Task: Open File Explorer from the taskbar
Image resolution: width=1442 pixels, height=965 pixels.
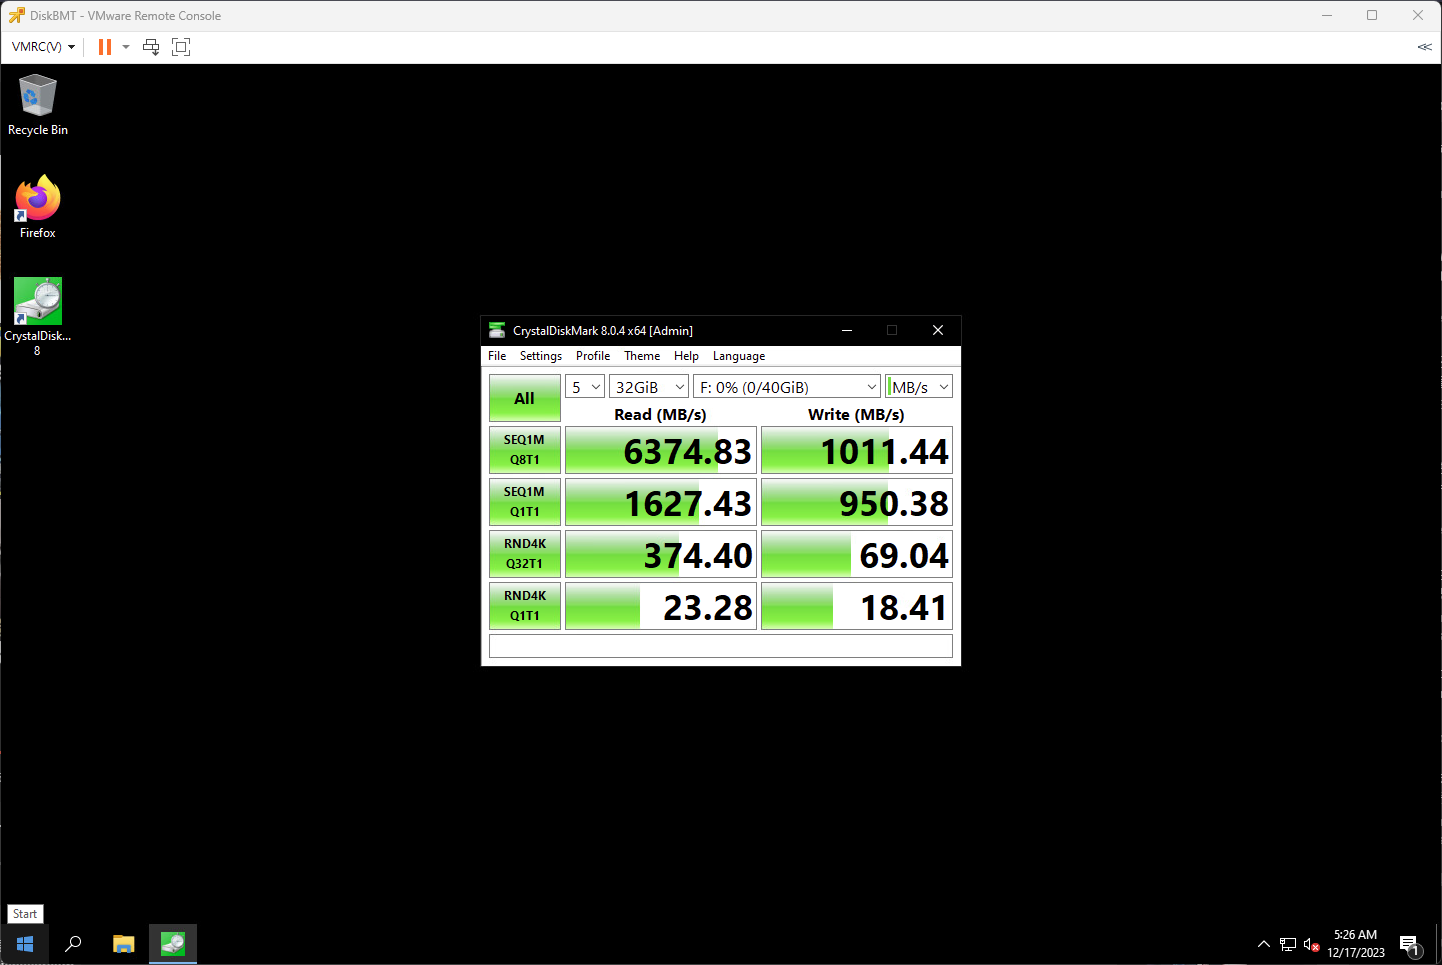Action: (x=123, y=943)
